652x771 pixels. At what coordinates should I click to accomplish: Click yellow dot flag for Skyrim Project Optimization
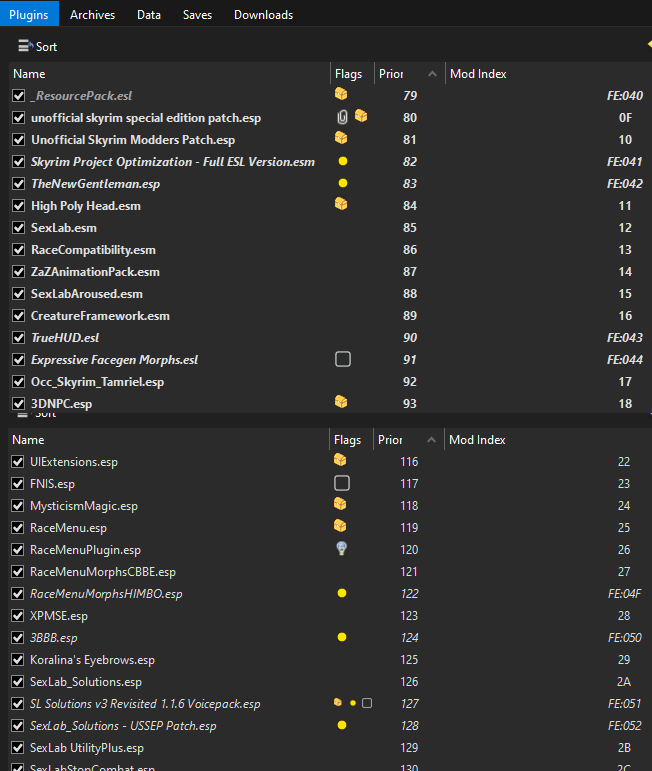pyautogui.click(x=343, y=161)
